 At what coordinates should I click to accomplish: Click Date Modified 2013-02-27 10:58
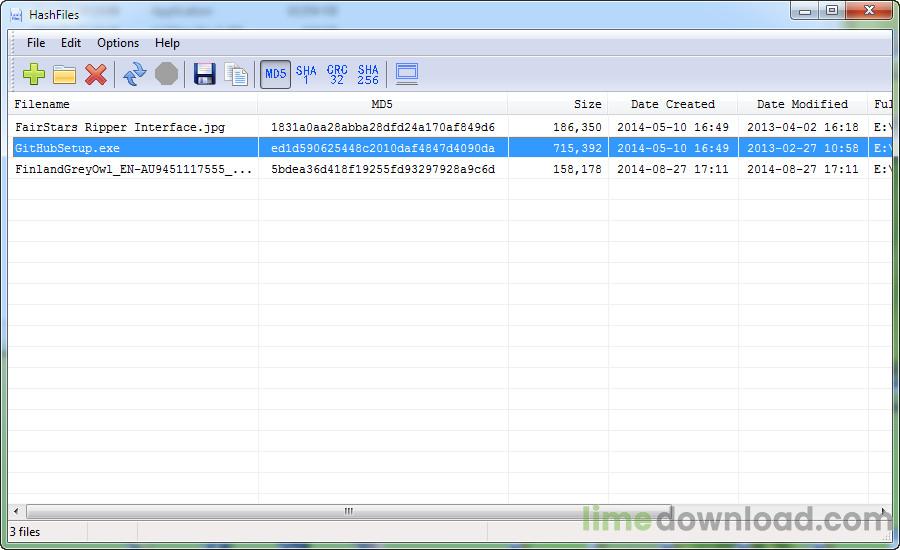pos(802,148)
